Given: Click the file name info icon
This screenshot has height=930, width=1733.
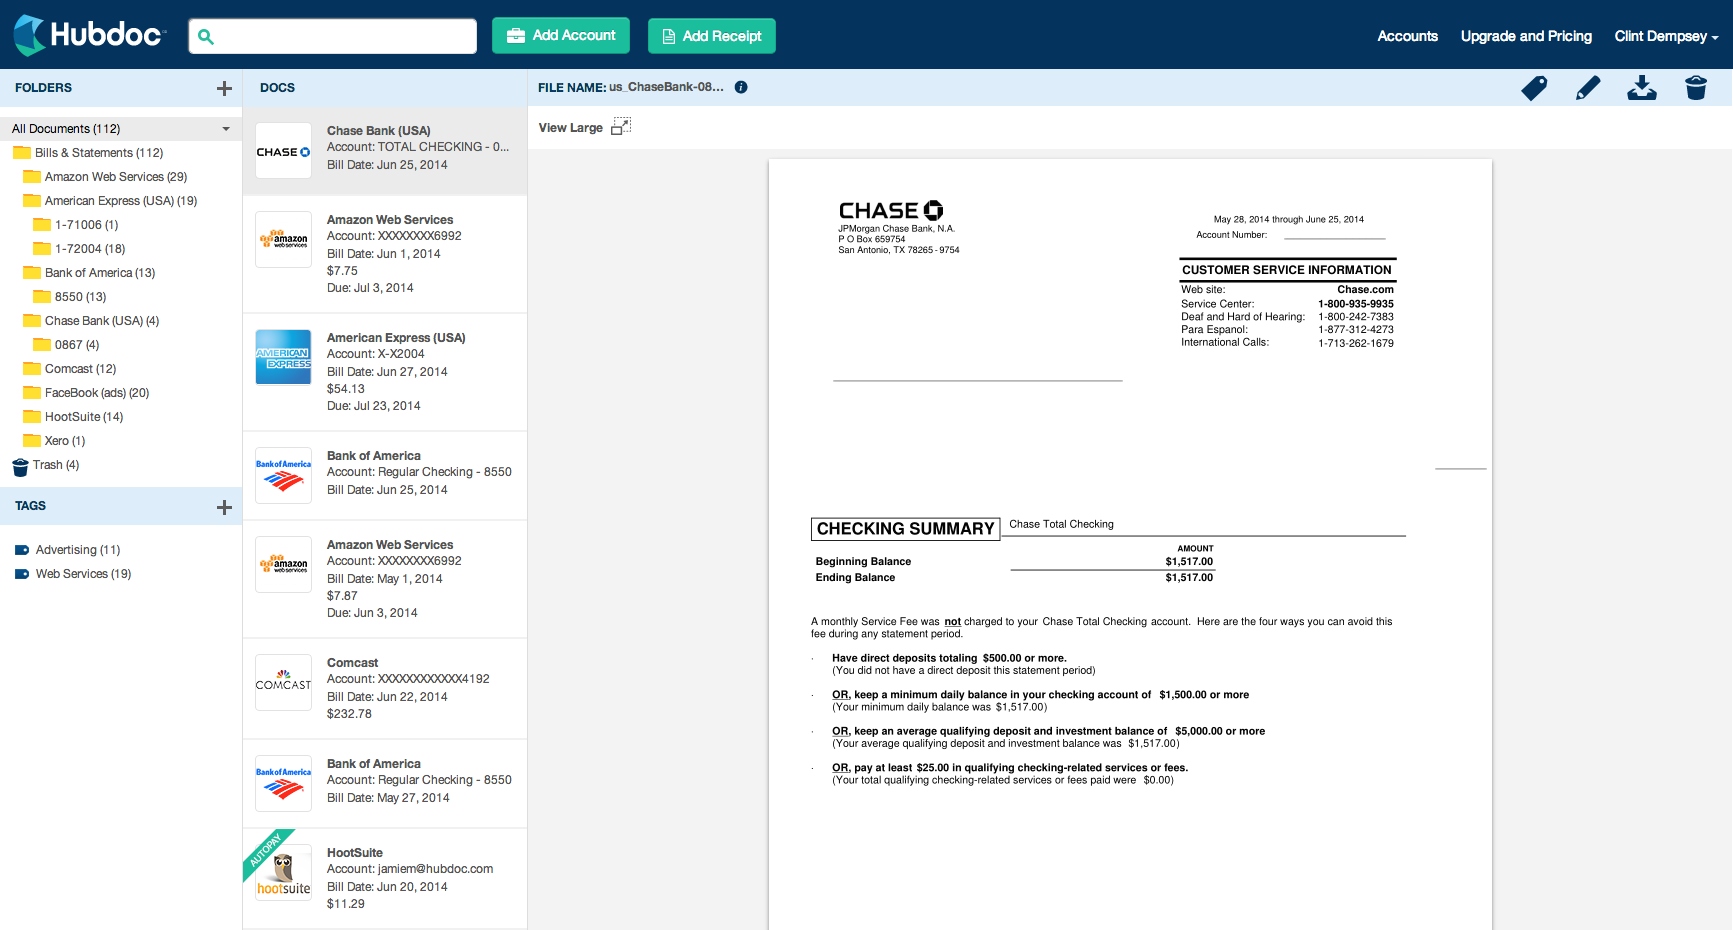Looking at the screenshot, I should tap(741, 87).
